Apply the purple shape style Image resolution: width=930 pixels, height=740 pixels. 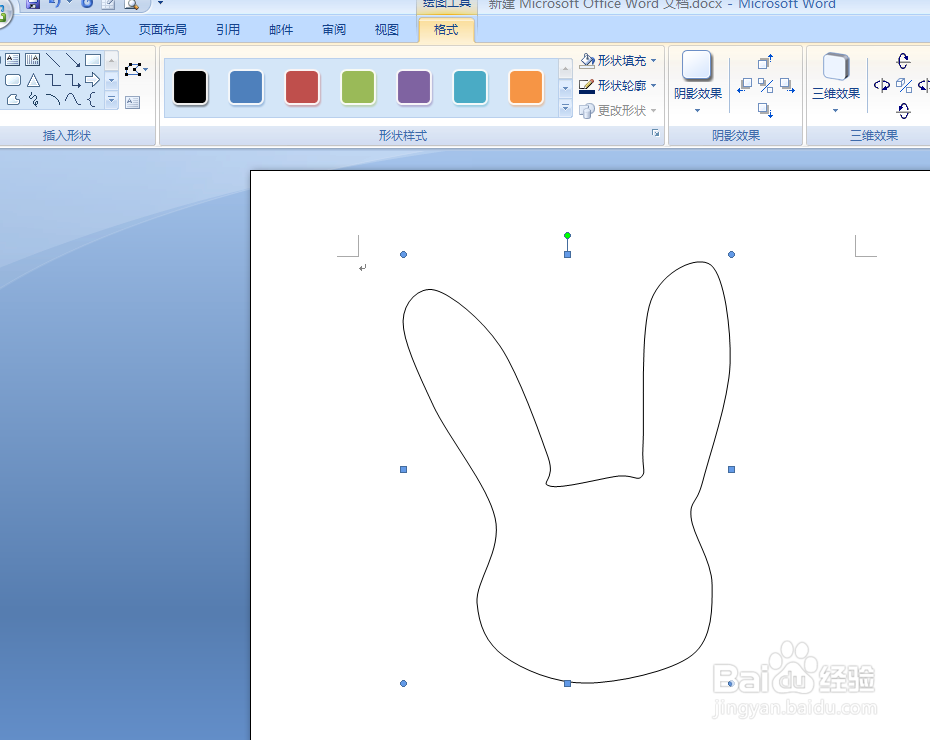click(414, 87)
